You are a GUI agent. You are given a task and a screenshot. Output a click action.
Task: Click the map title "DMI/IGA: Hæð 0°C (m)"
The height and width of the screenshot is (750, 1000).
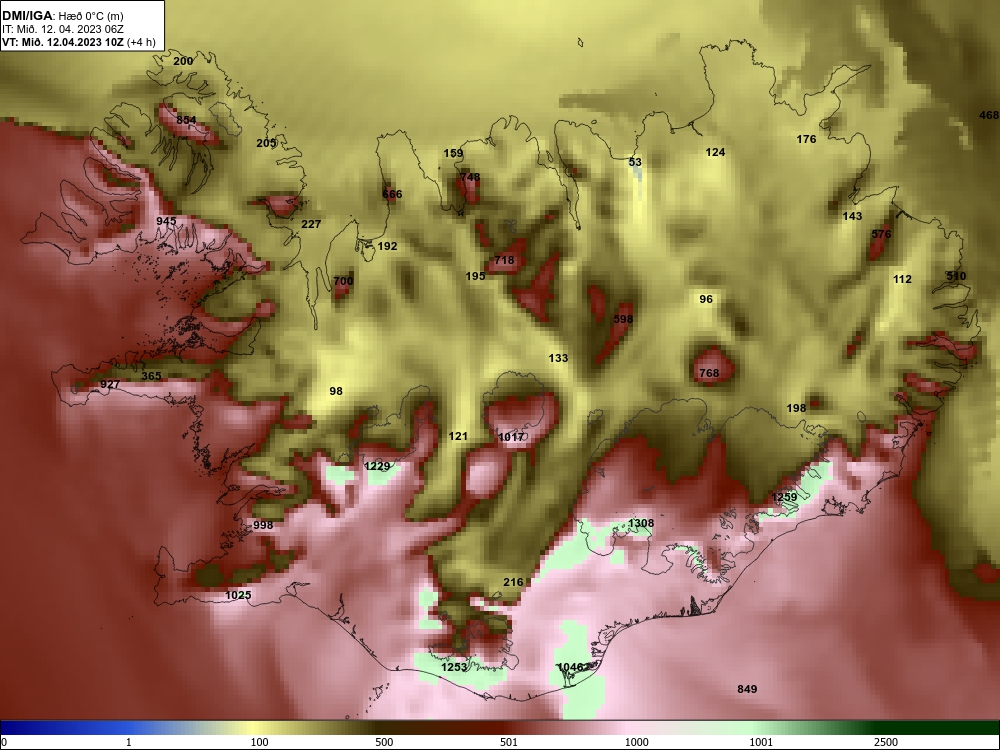(x=62, y=16)
